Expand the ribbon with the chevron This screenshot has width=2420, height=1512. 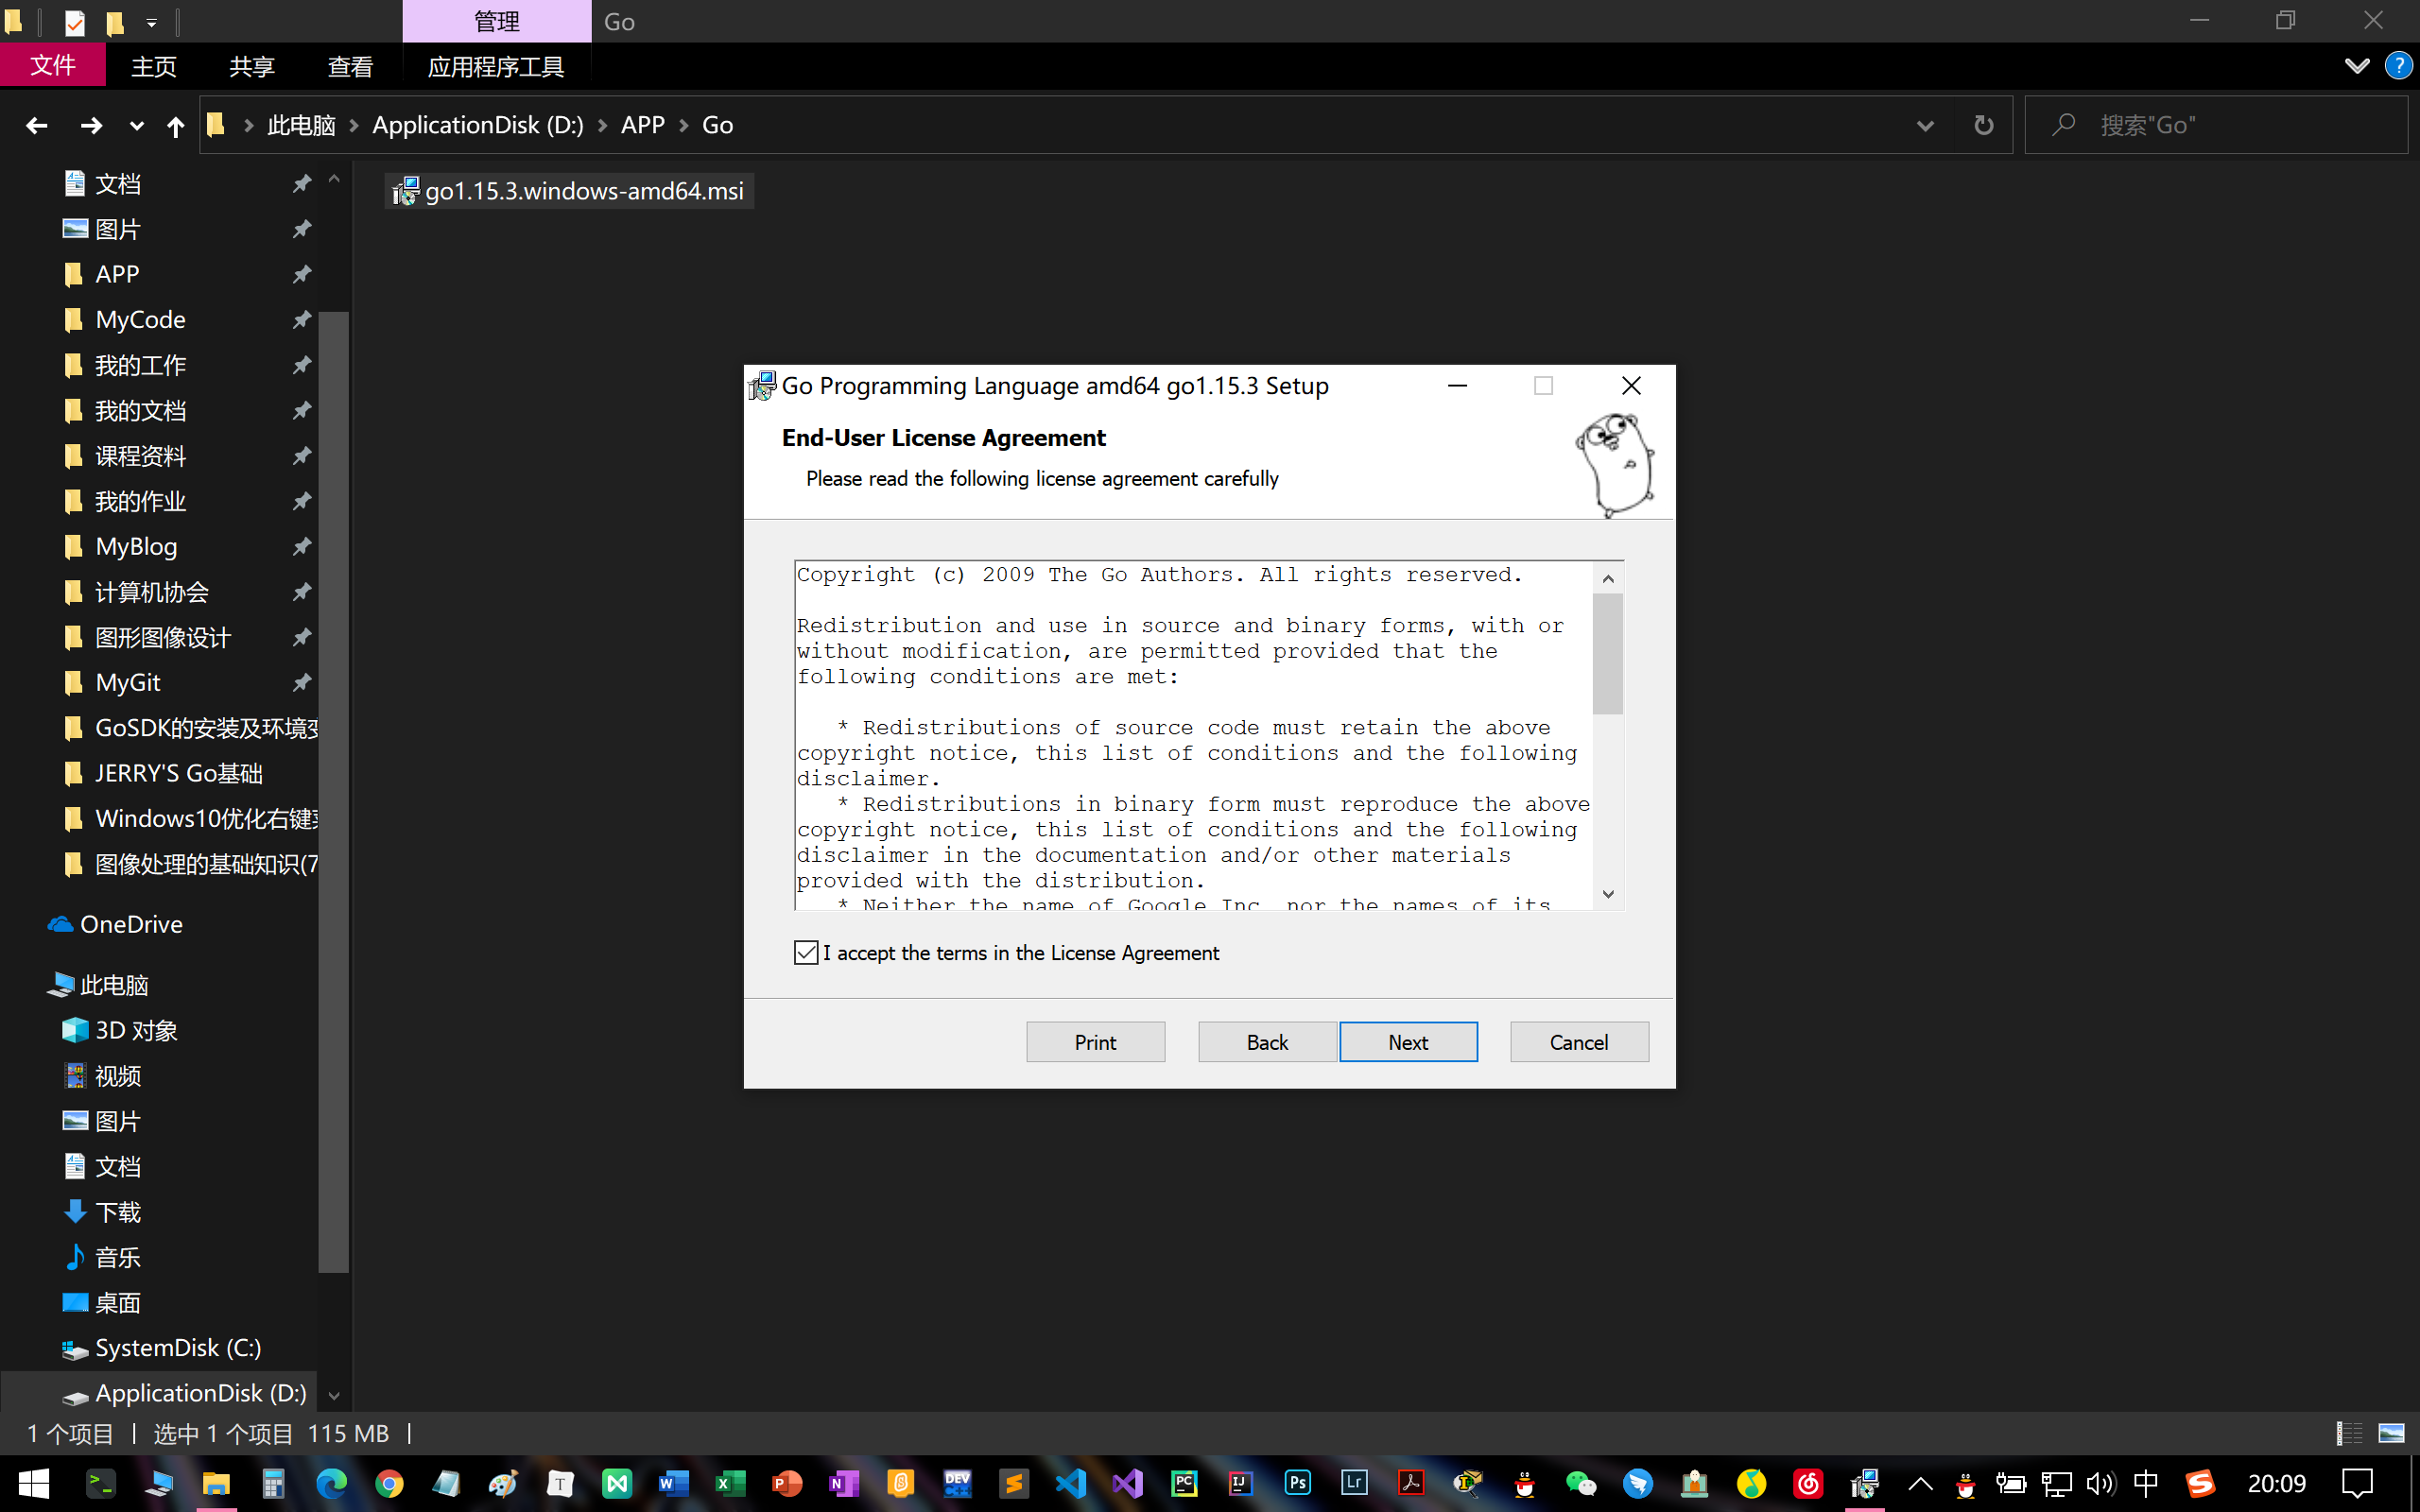[2357, 66]
